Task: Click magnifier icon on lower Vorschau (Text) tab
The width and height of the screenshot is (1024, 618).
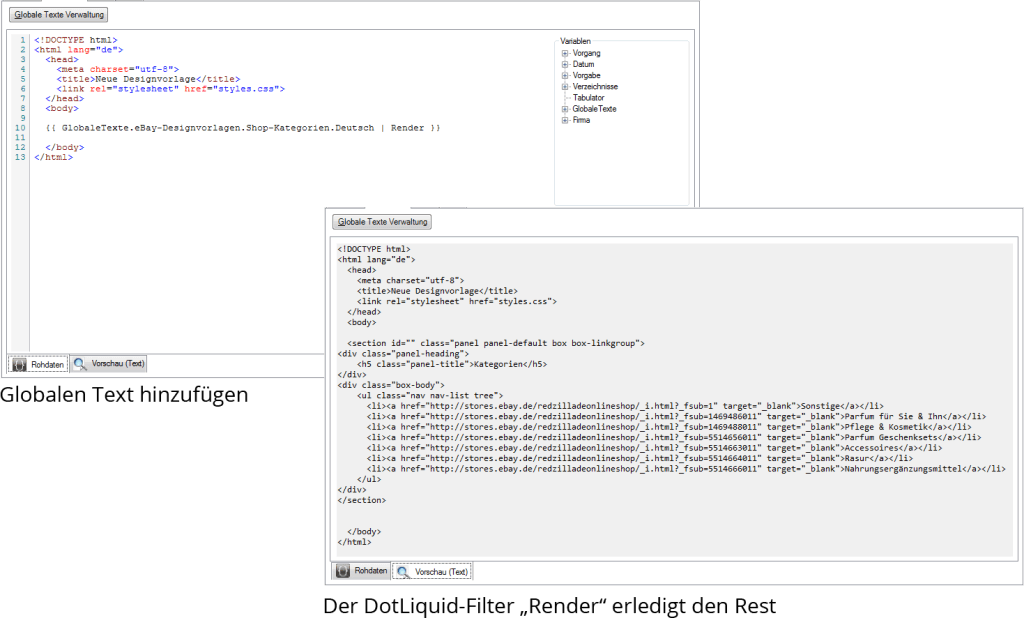Action: pyautogui.click(x=403, y=571)
